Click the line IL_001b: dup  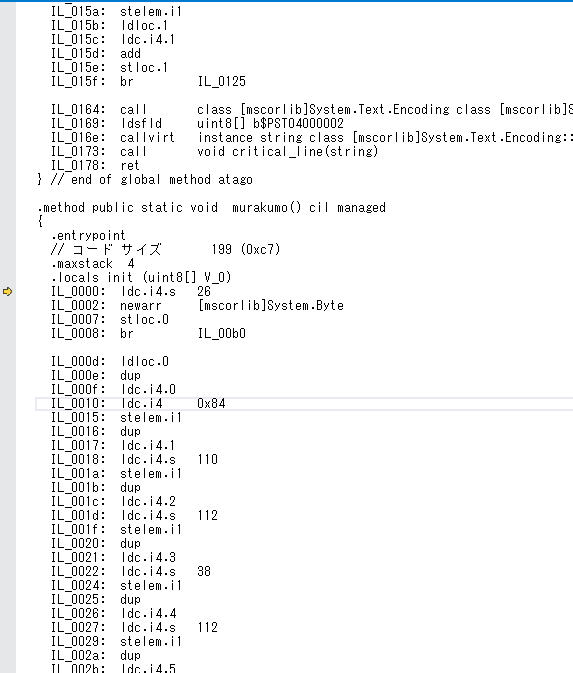(96, 488)
